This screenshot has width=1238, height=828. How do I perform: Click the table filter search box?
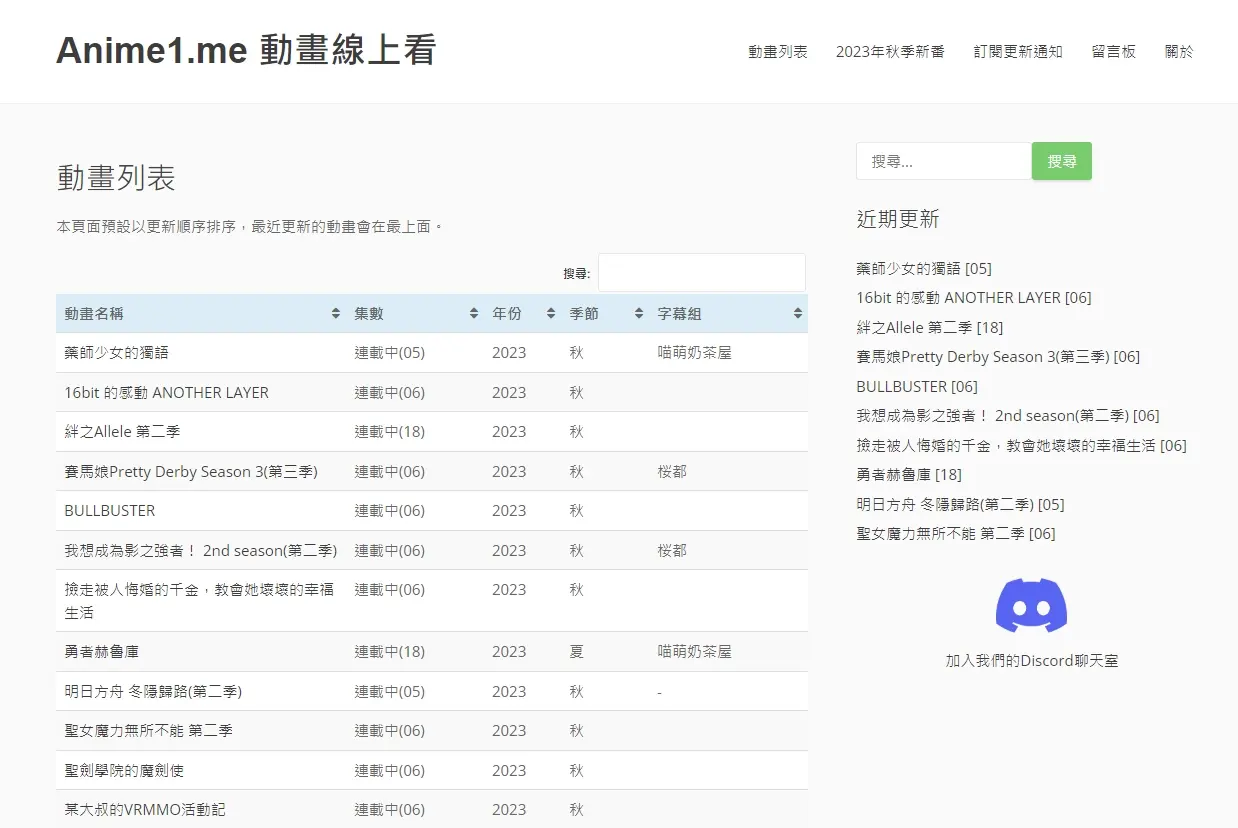[701, 273]
